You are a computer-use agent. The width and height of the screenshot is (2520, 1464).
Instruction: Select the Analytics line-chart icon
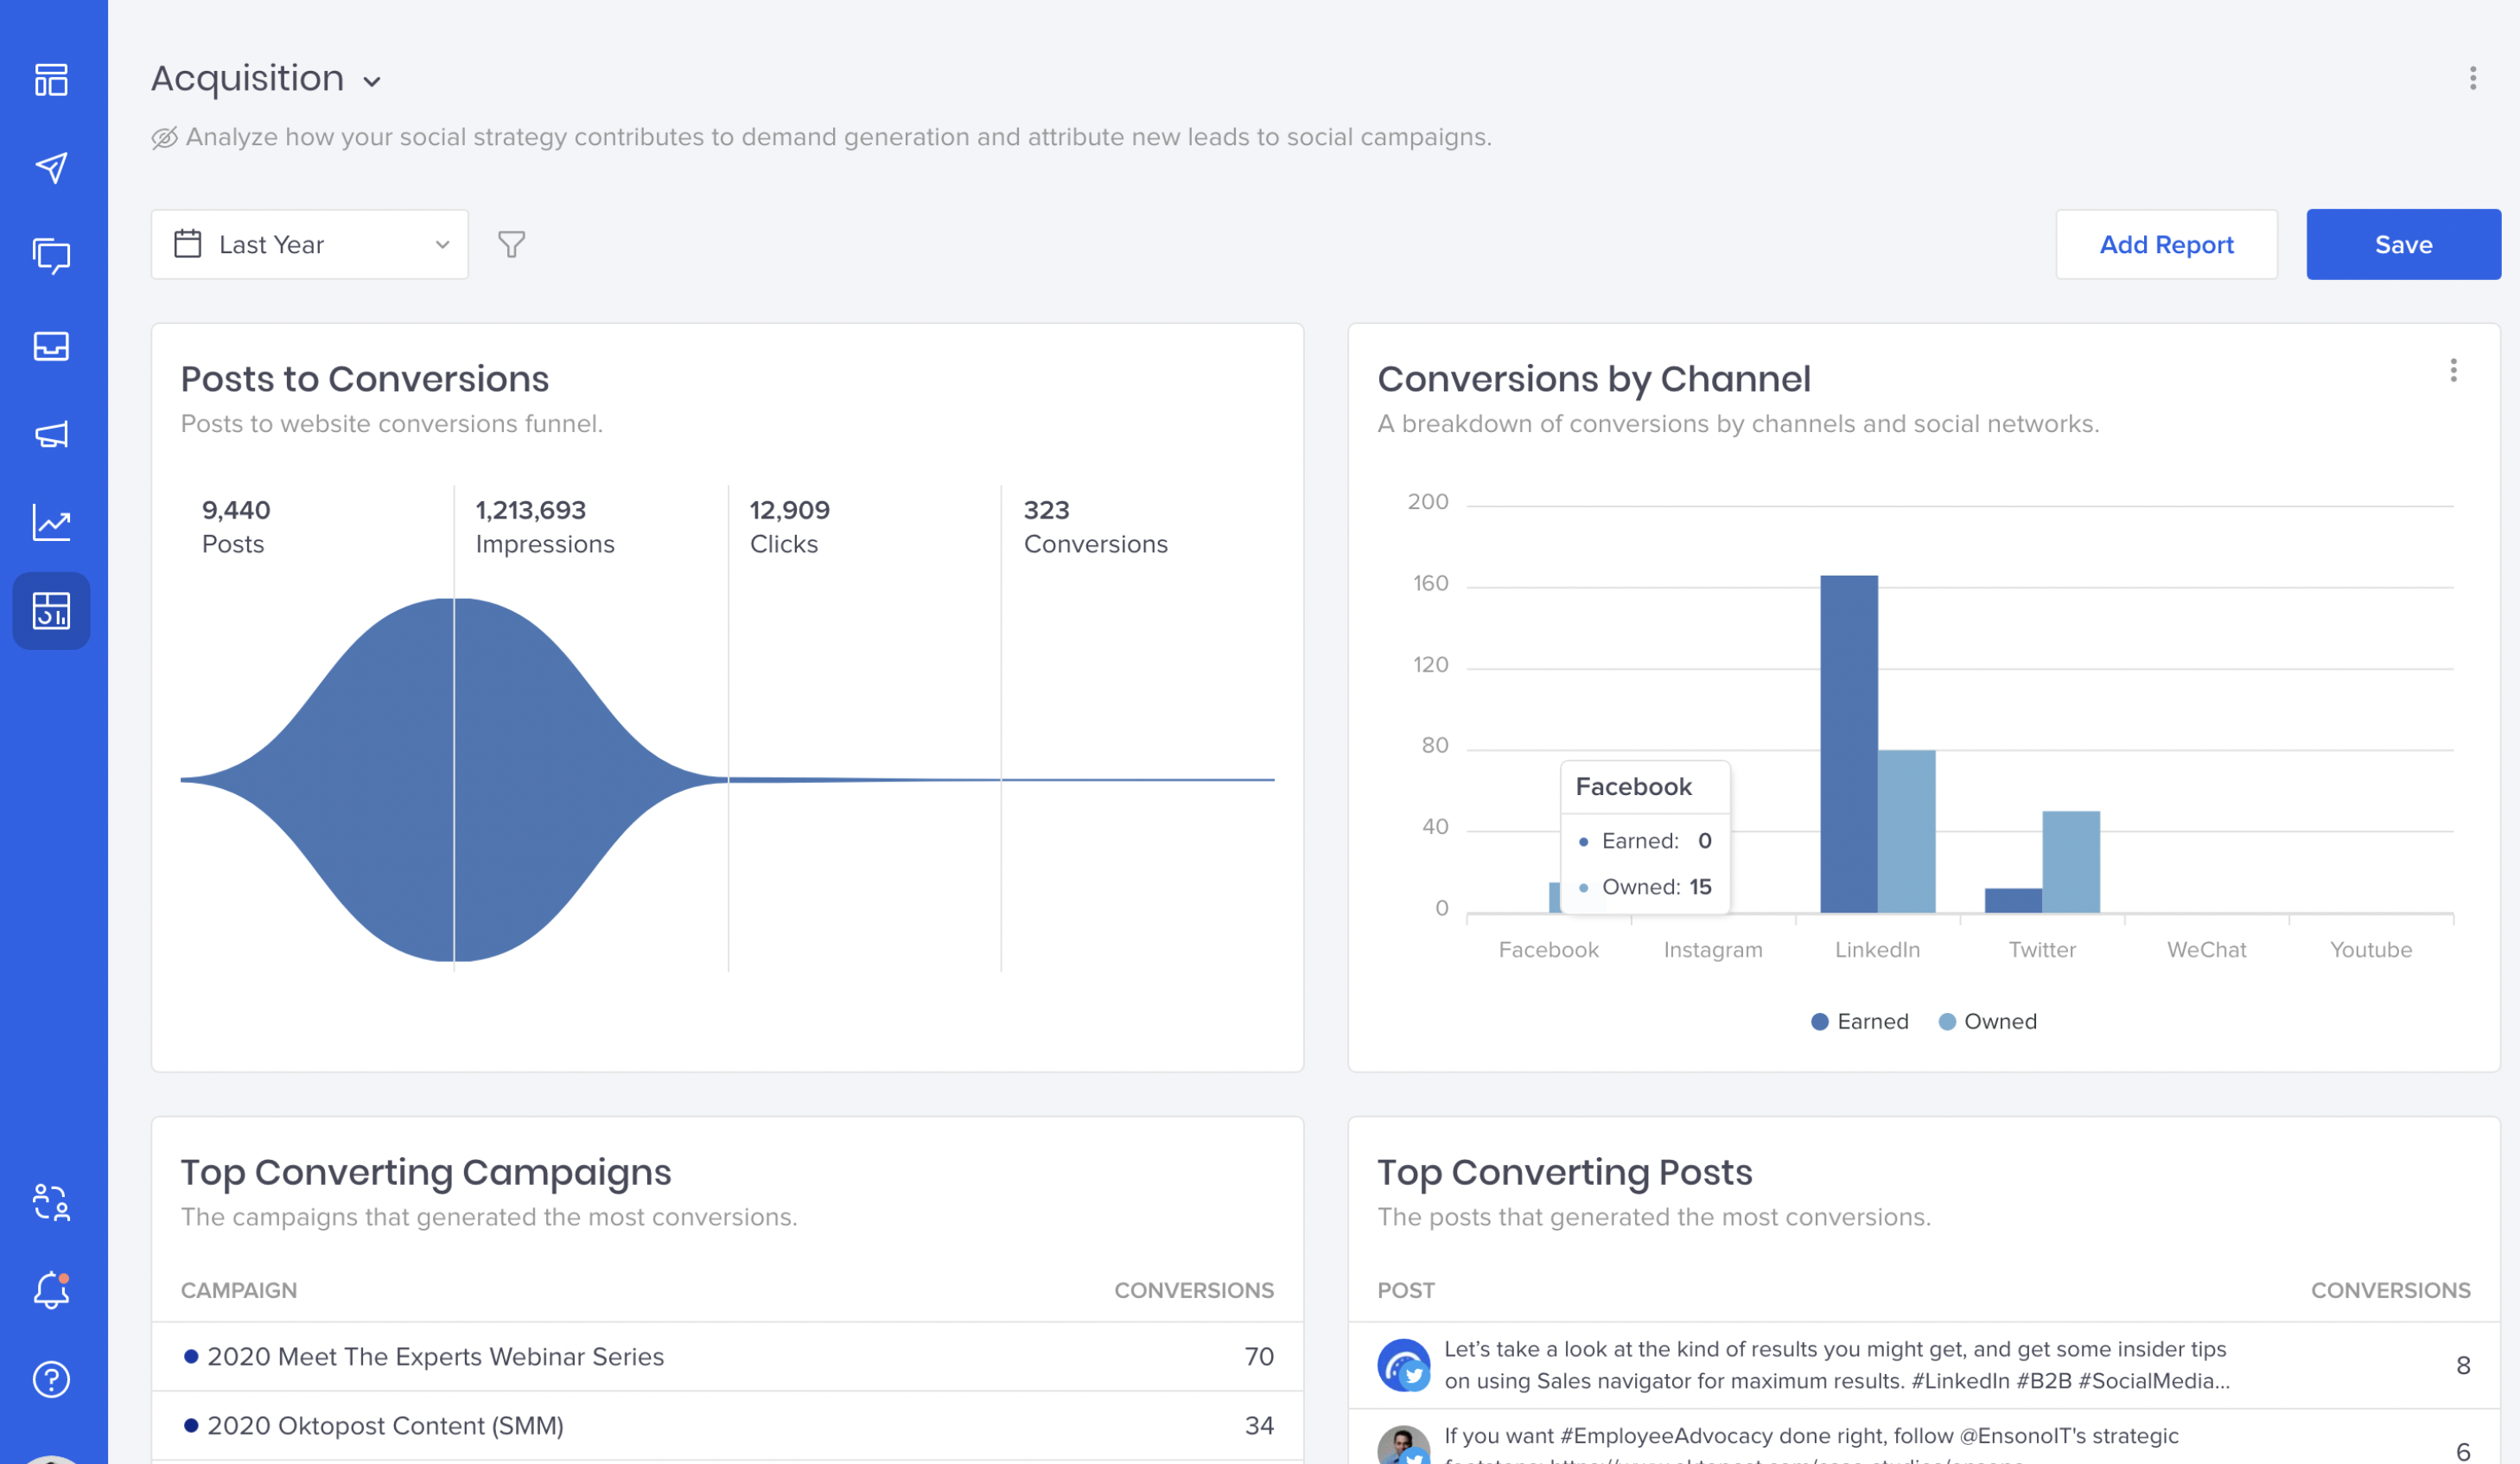[50, 523]
